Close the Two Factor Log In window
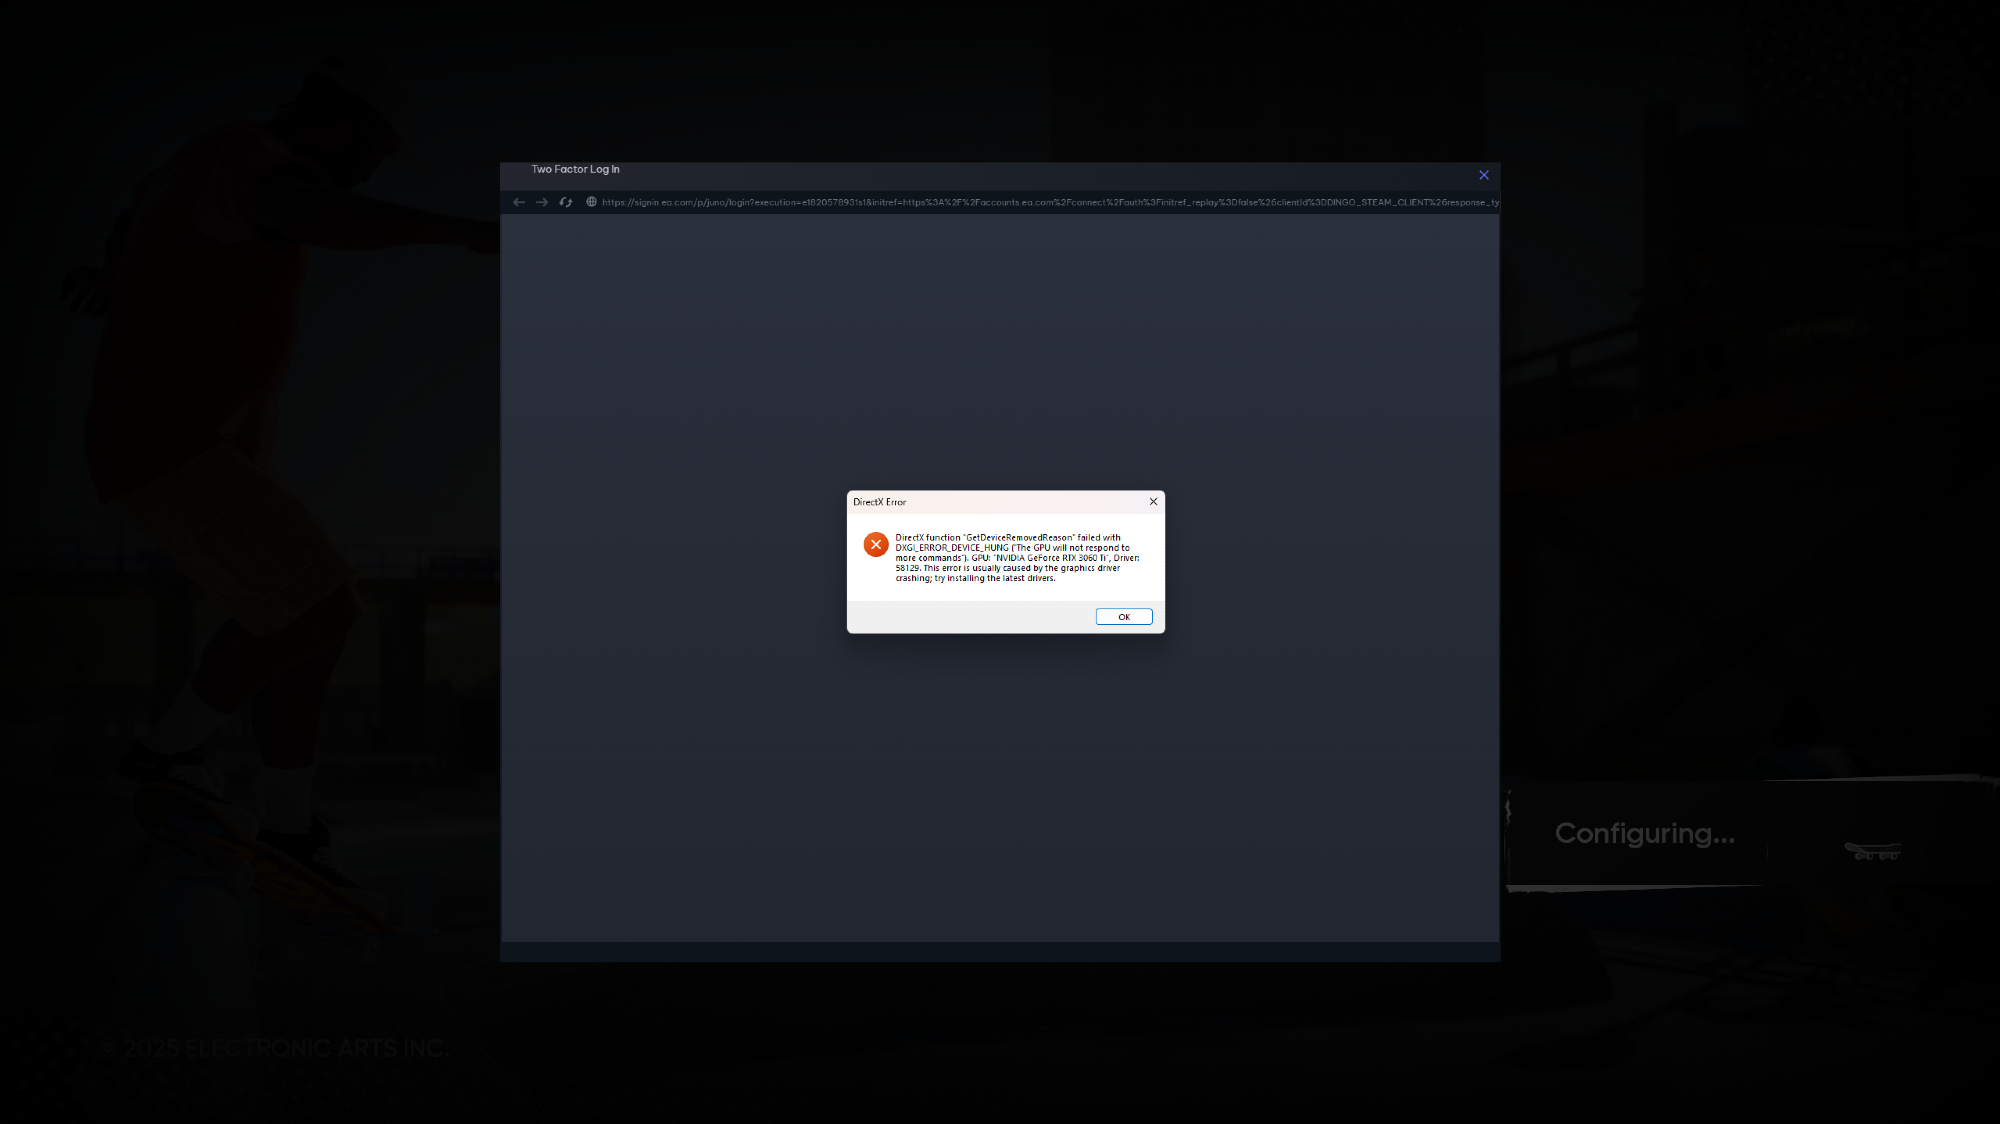 1483,175
